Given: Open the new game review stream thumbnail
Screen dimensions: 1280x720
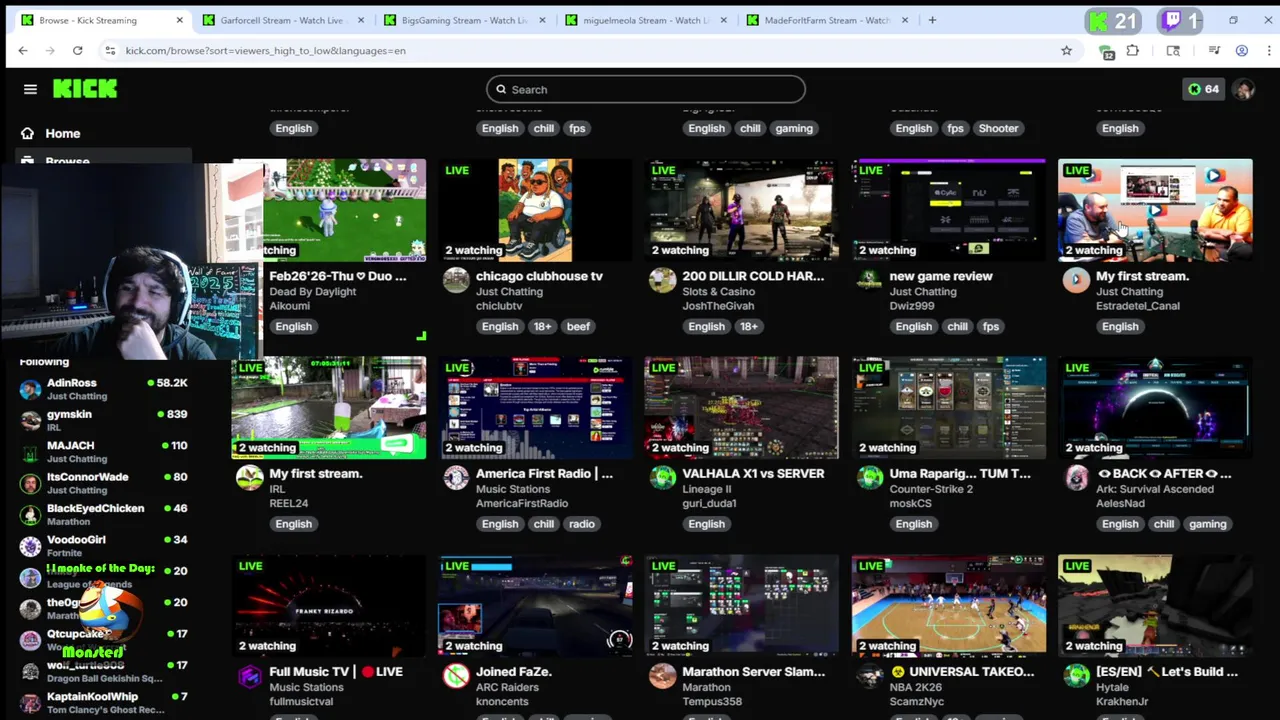Looking at the screenshot, I should pos(949,210).
